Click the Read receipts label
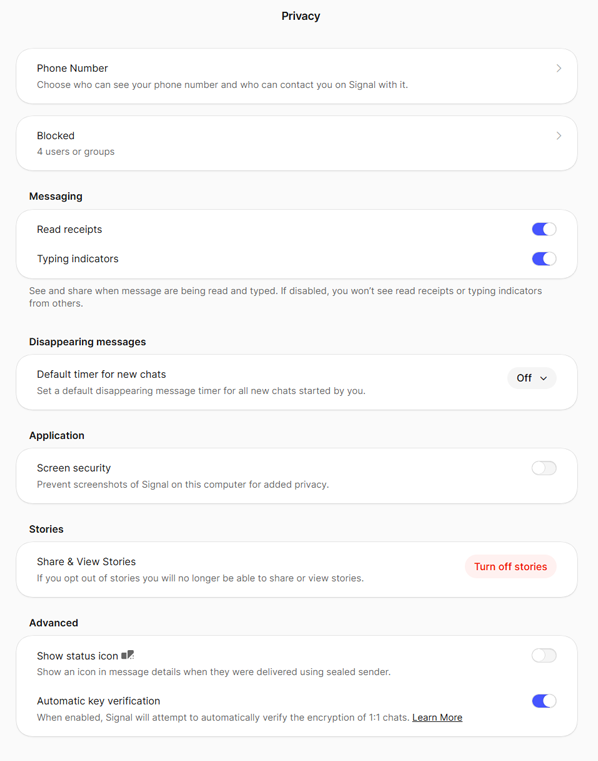The width and height of the screenshot is (598, 761). 69,229
